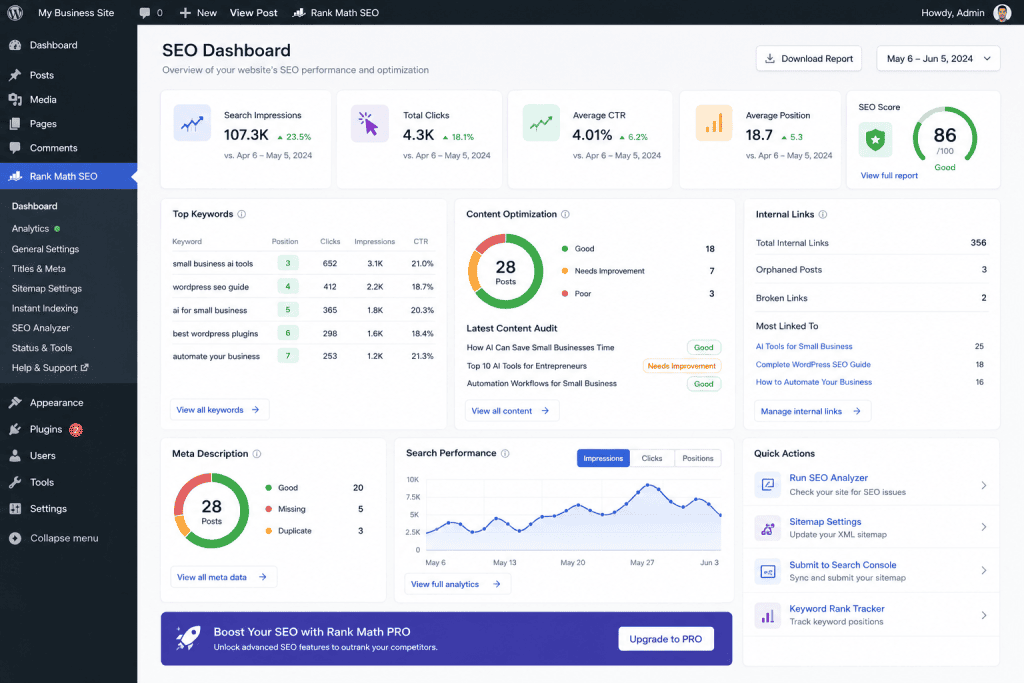Switch chart to Clicks tab
1024x683 pixels.
[652, 458]
